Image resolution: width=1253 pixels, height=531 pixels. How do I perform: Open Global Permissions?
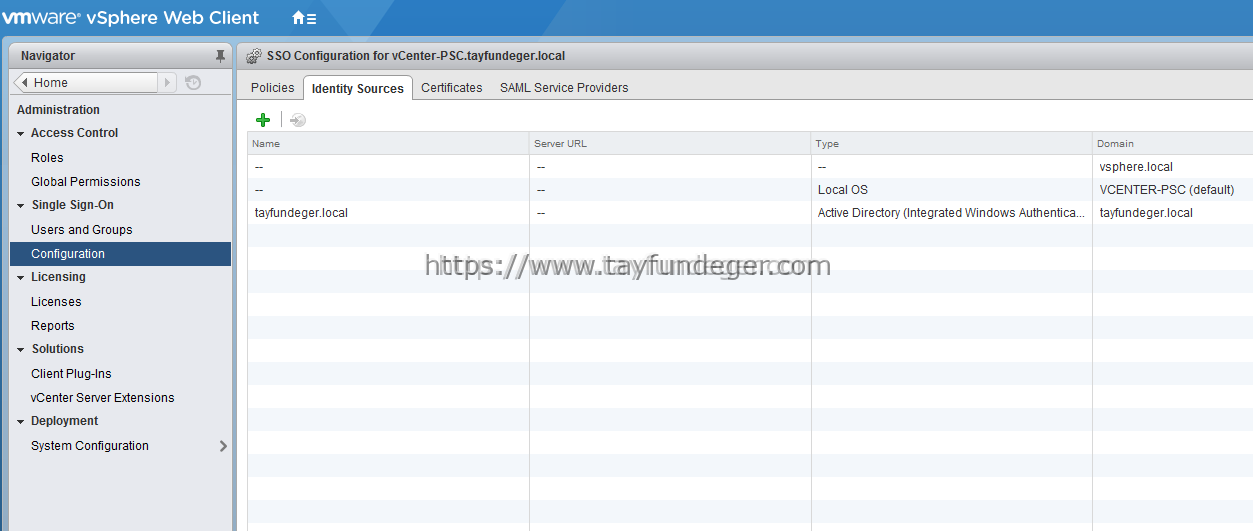pyautogui.click(x=85, y=182)
